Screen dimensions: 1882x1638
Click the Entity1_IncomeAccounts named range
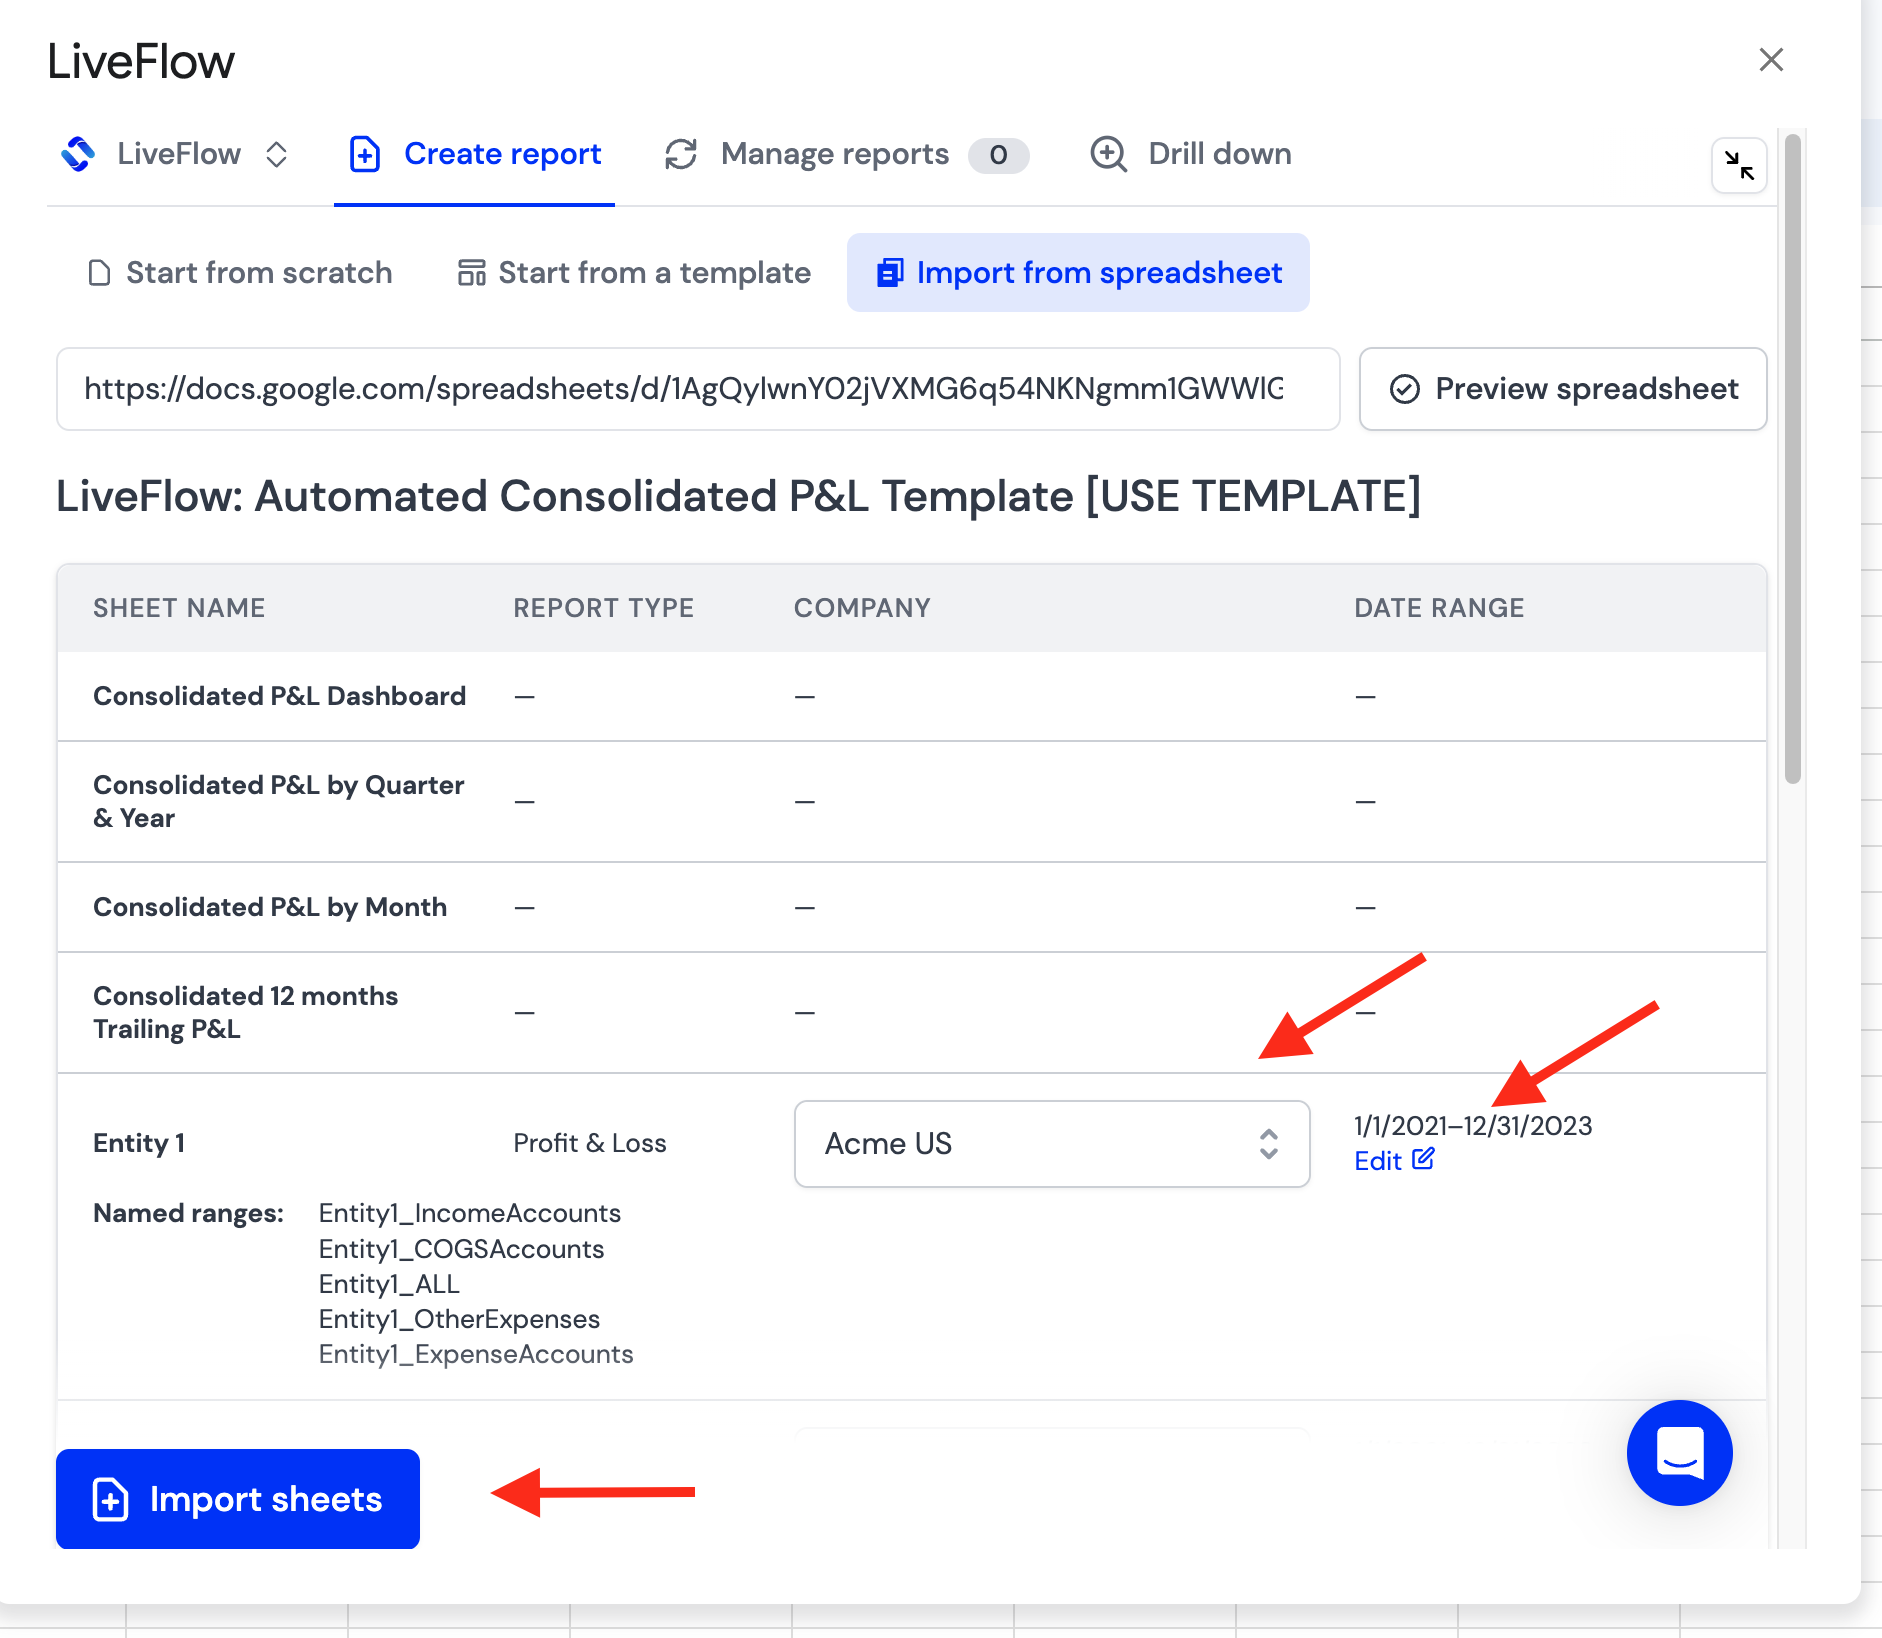470,1213
